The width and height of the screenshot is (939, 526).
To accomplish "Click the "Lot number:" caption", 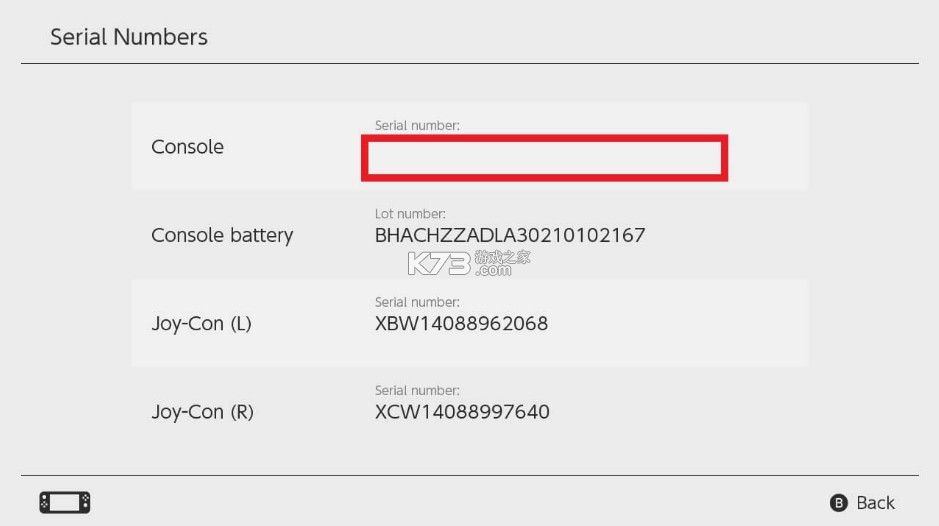I will 410,214.
